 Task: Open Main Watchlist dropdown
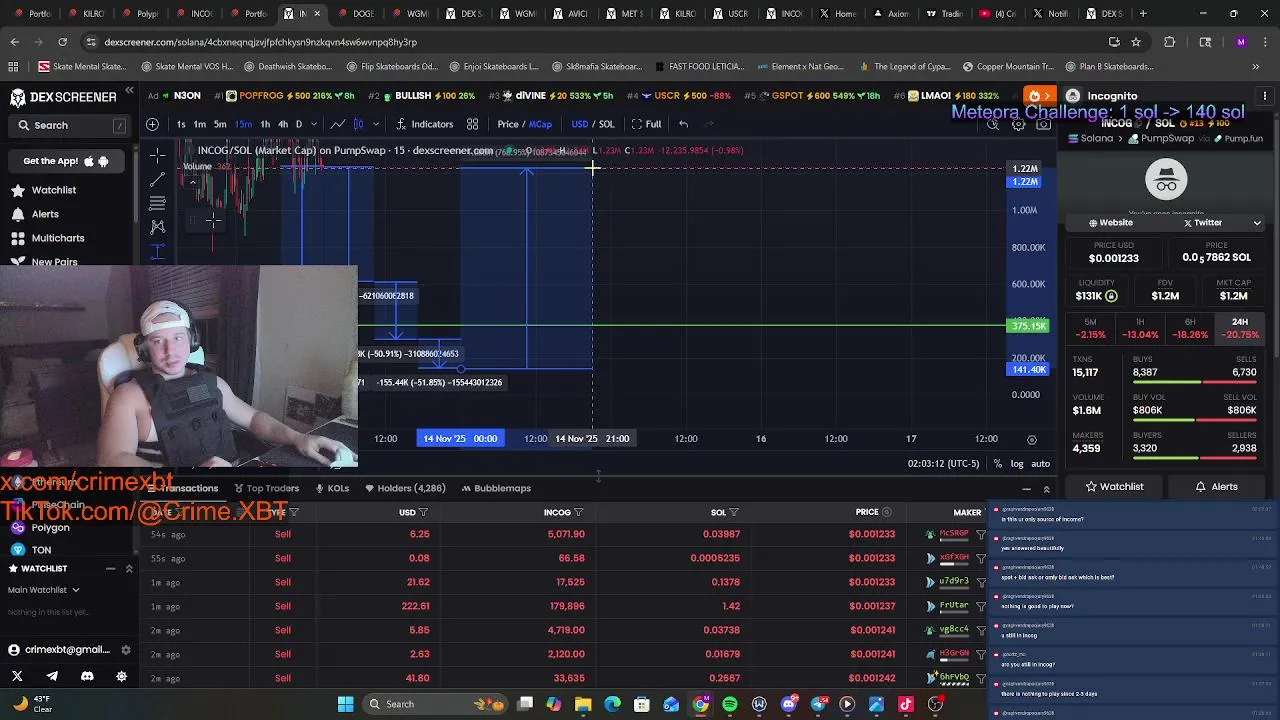click(44, 590)
